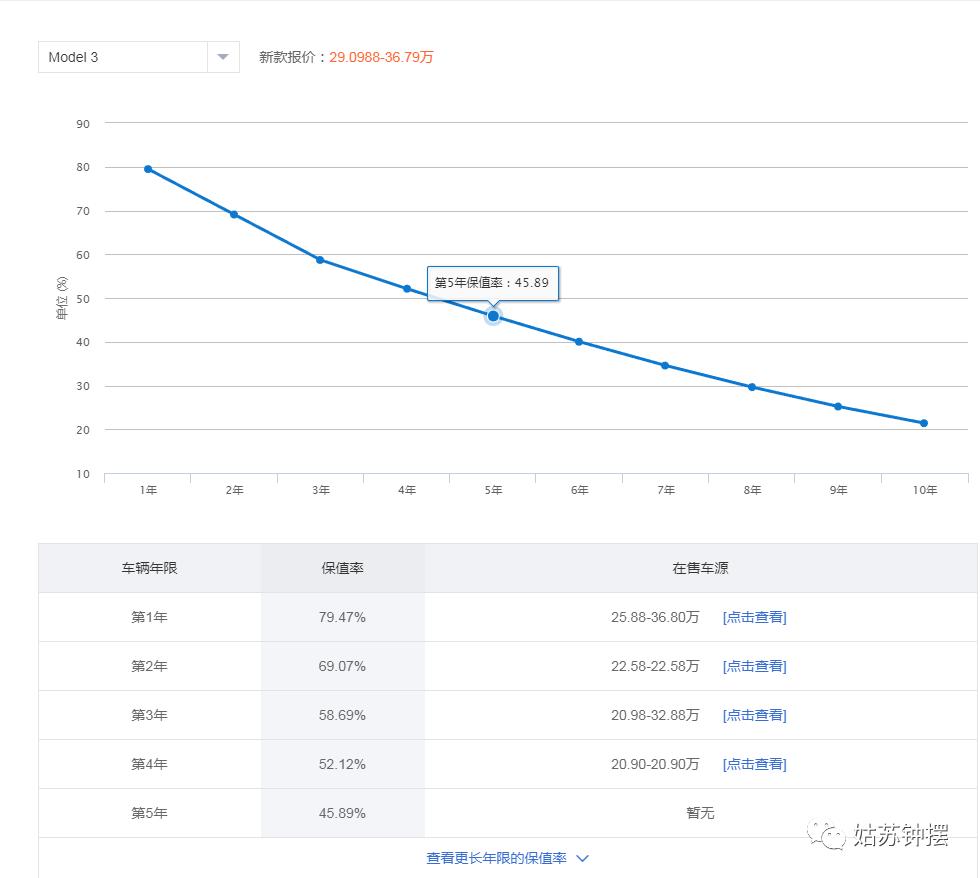This screenshot has width=980, height=878.
Task: Select the 10年 data point on chart
Action: click(924, 423)
